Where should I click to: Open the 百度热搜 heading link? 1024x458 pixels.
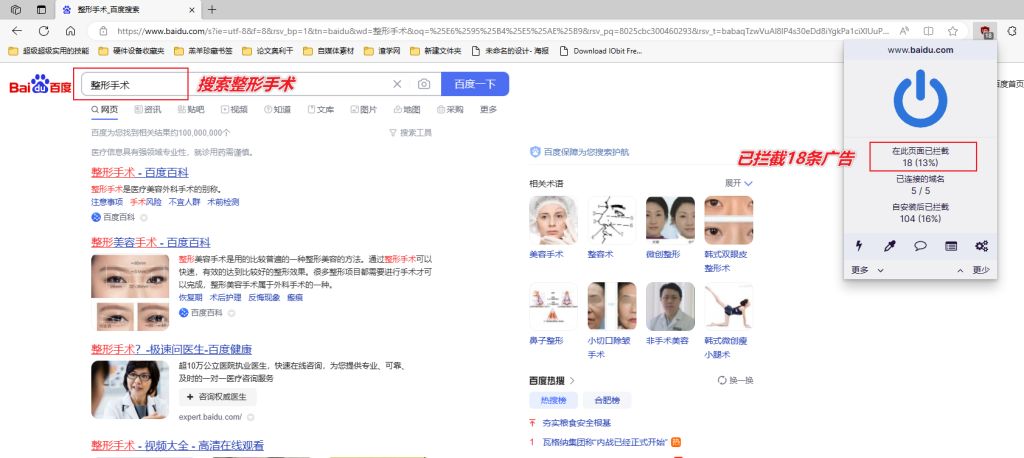(552, 380)
